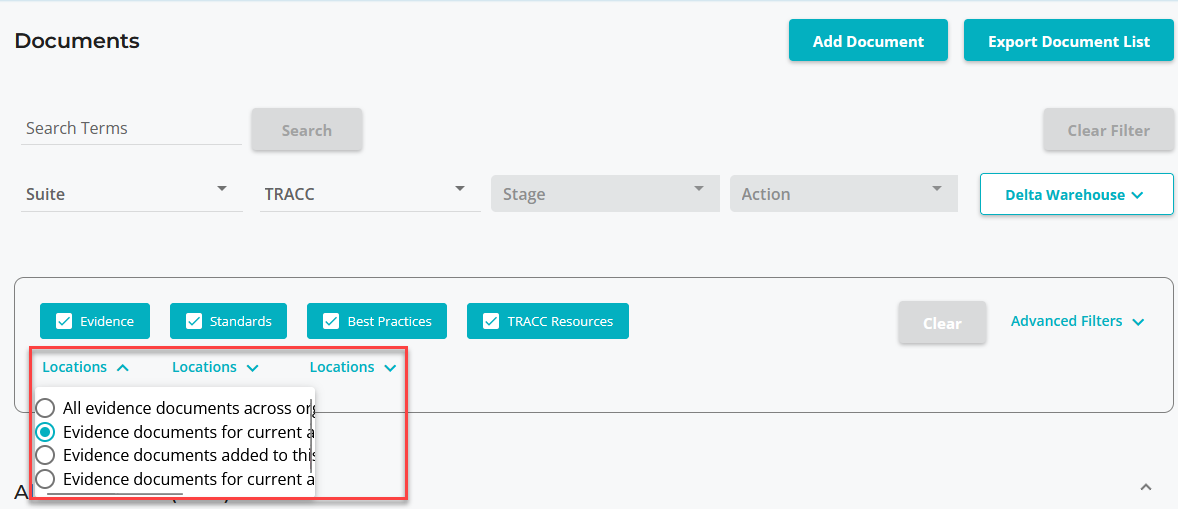Open the Stage dropdown
Viewport: 1178px width, 509px height.
point(604,194)
